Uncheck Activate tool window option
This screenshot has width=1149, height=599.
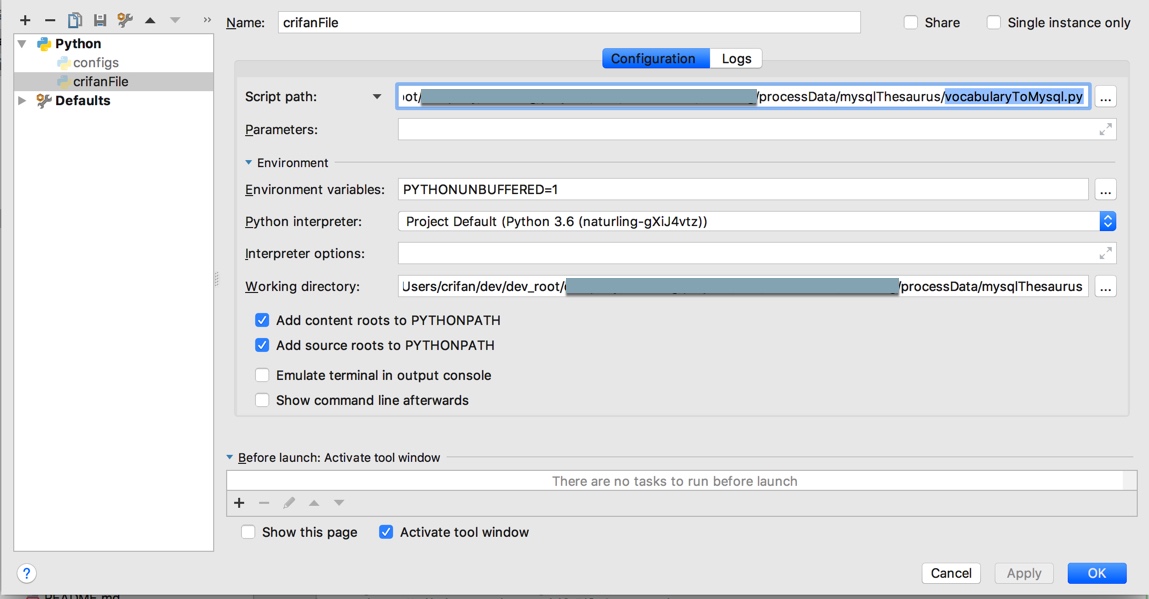click(x=386, y=532)
